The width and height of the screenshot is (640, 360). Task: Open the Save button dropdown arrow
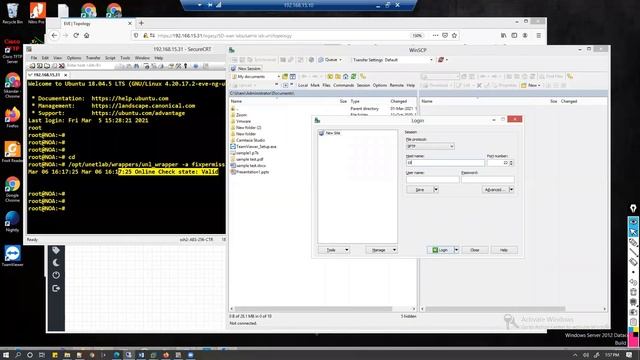pos(436,189)
